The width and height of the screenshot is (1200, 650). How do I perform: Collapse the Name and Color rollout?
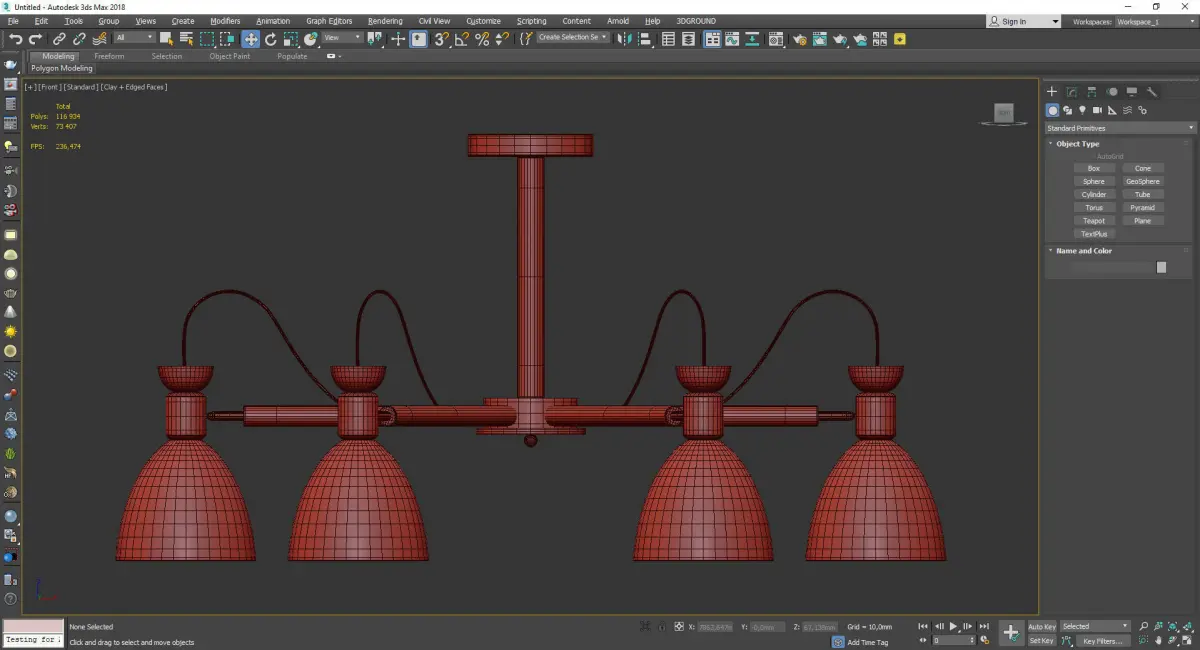(x=1084, y=251)
